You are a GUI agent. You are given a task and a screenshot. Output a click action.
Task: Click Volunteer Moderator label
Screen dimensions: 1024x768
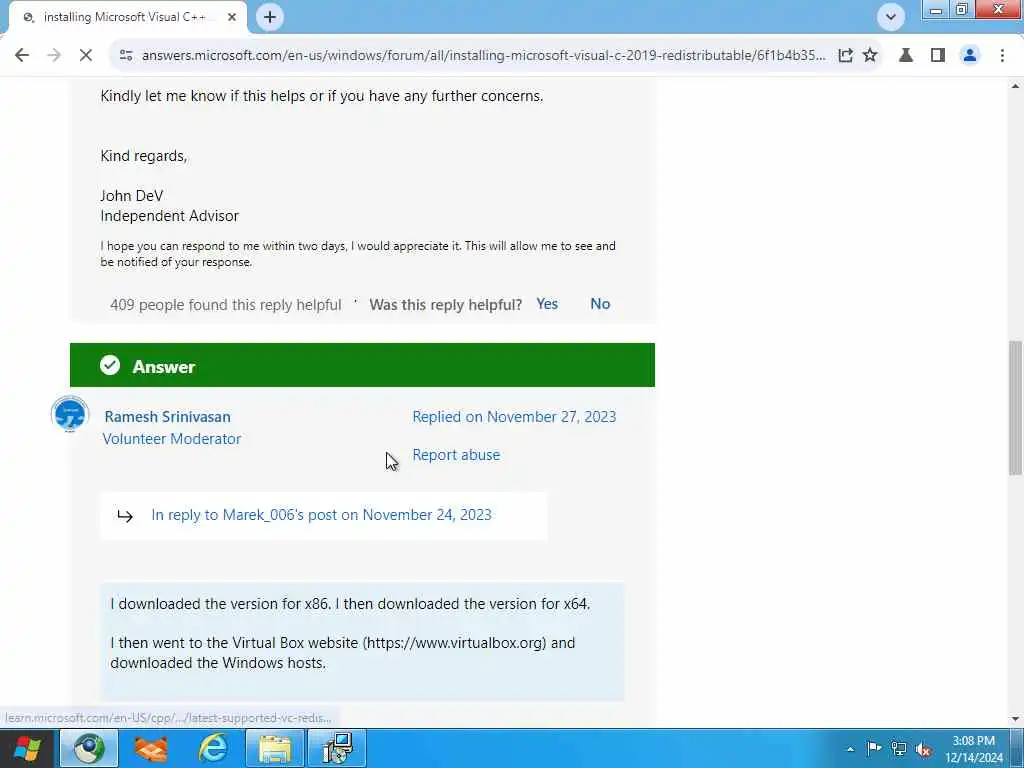click(x=172, y=439)
